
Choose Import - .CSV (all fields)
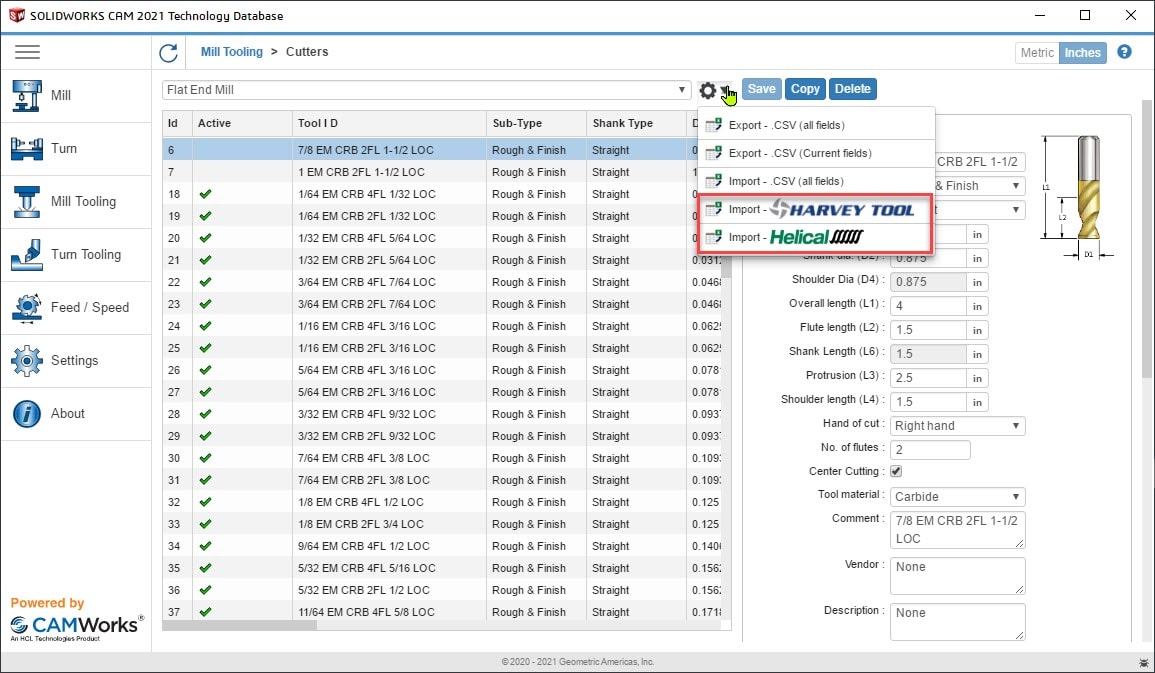pyautogui.click(x=816, y=181)
